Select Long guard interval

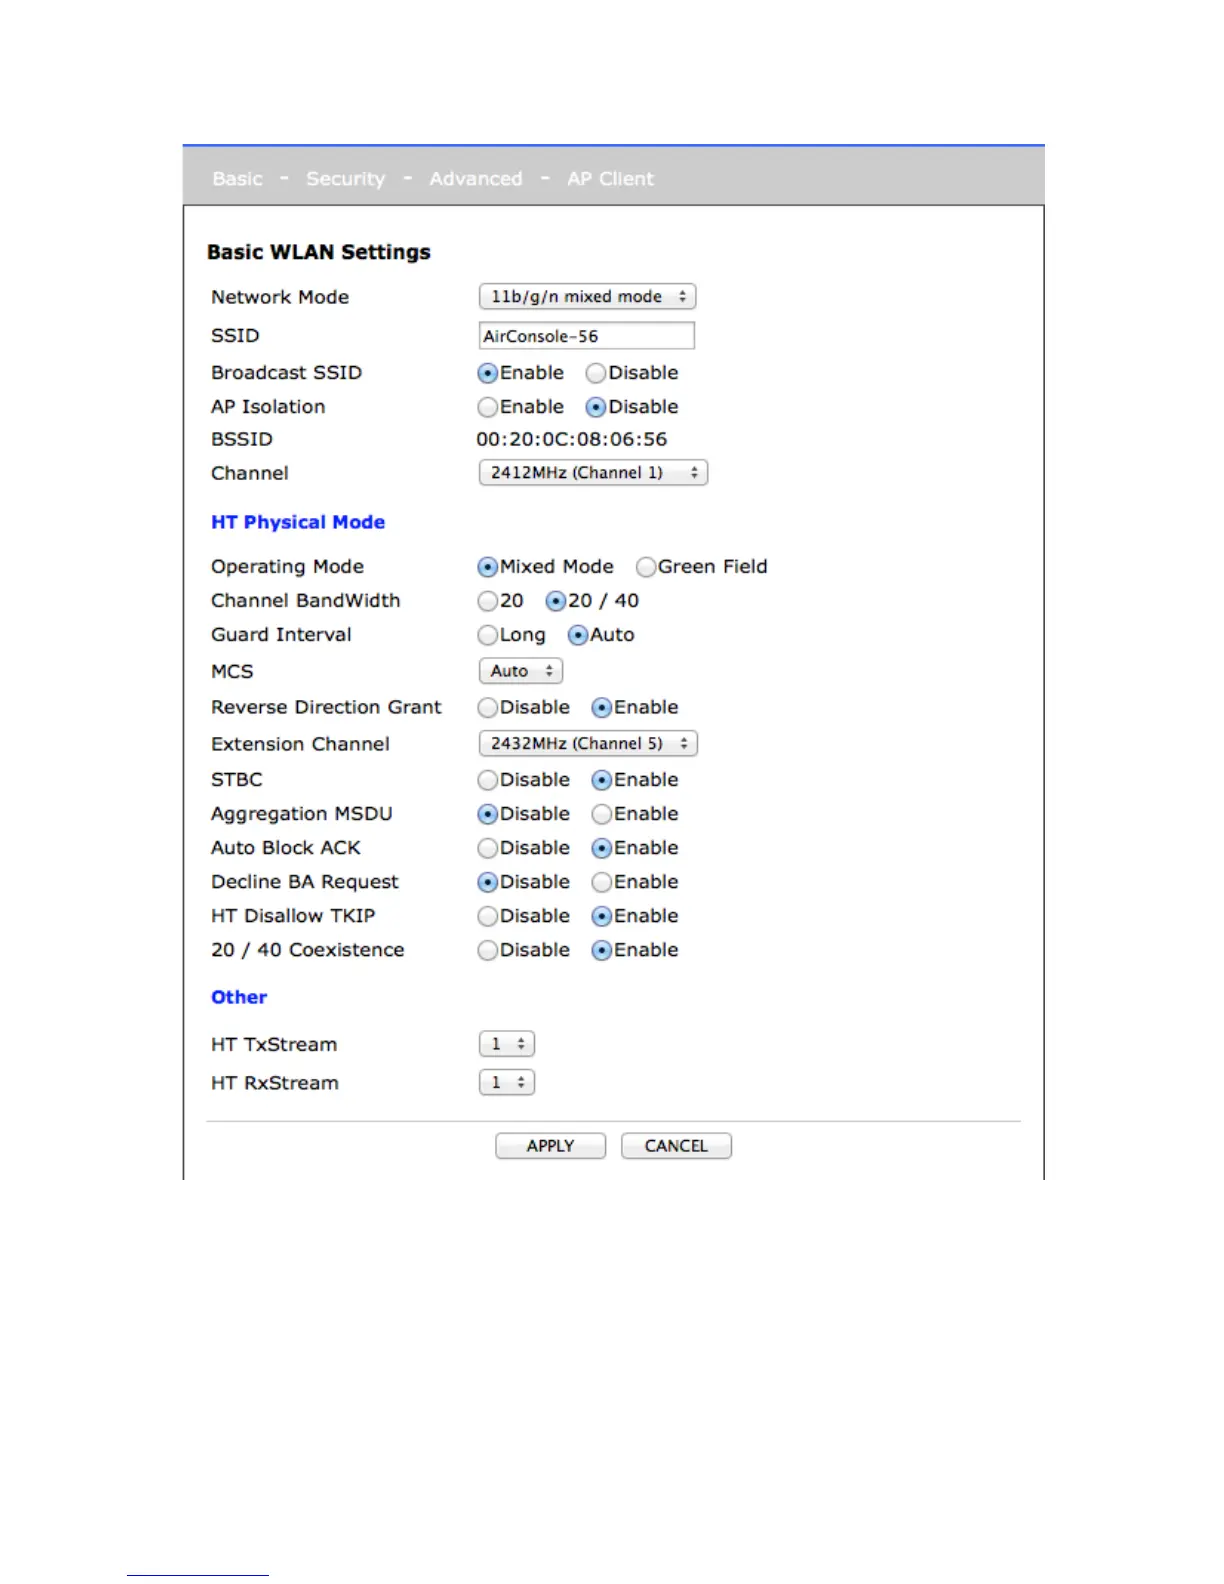[487, 635]
